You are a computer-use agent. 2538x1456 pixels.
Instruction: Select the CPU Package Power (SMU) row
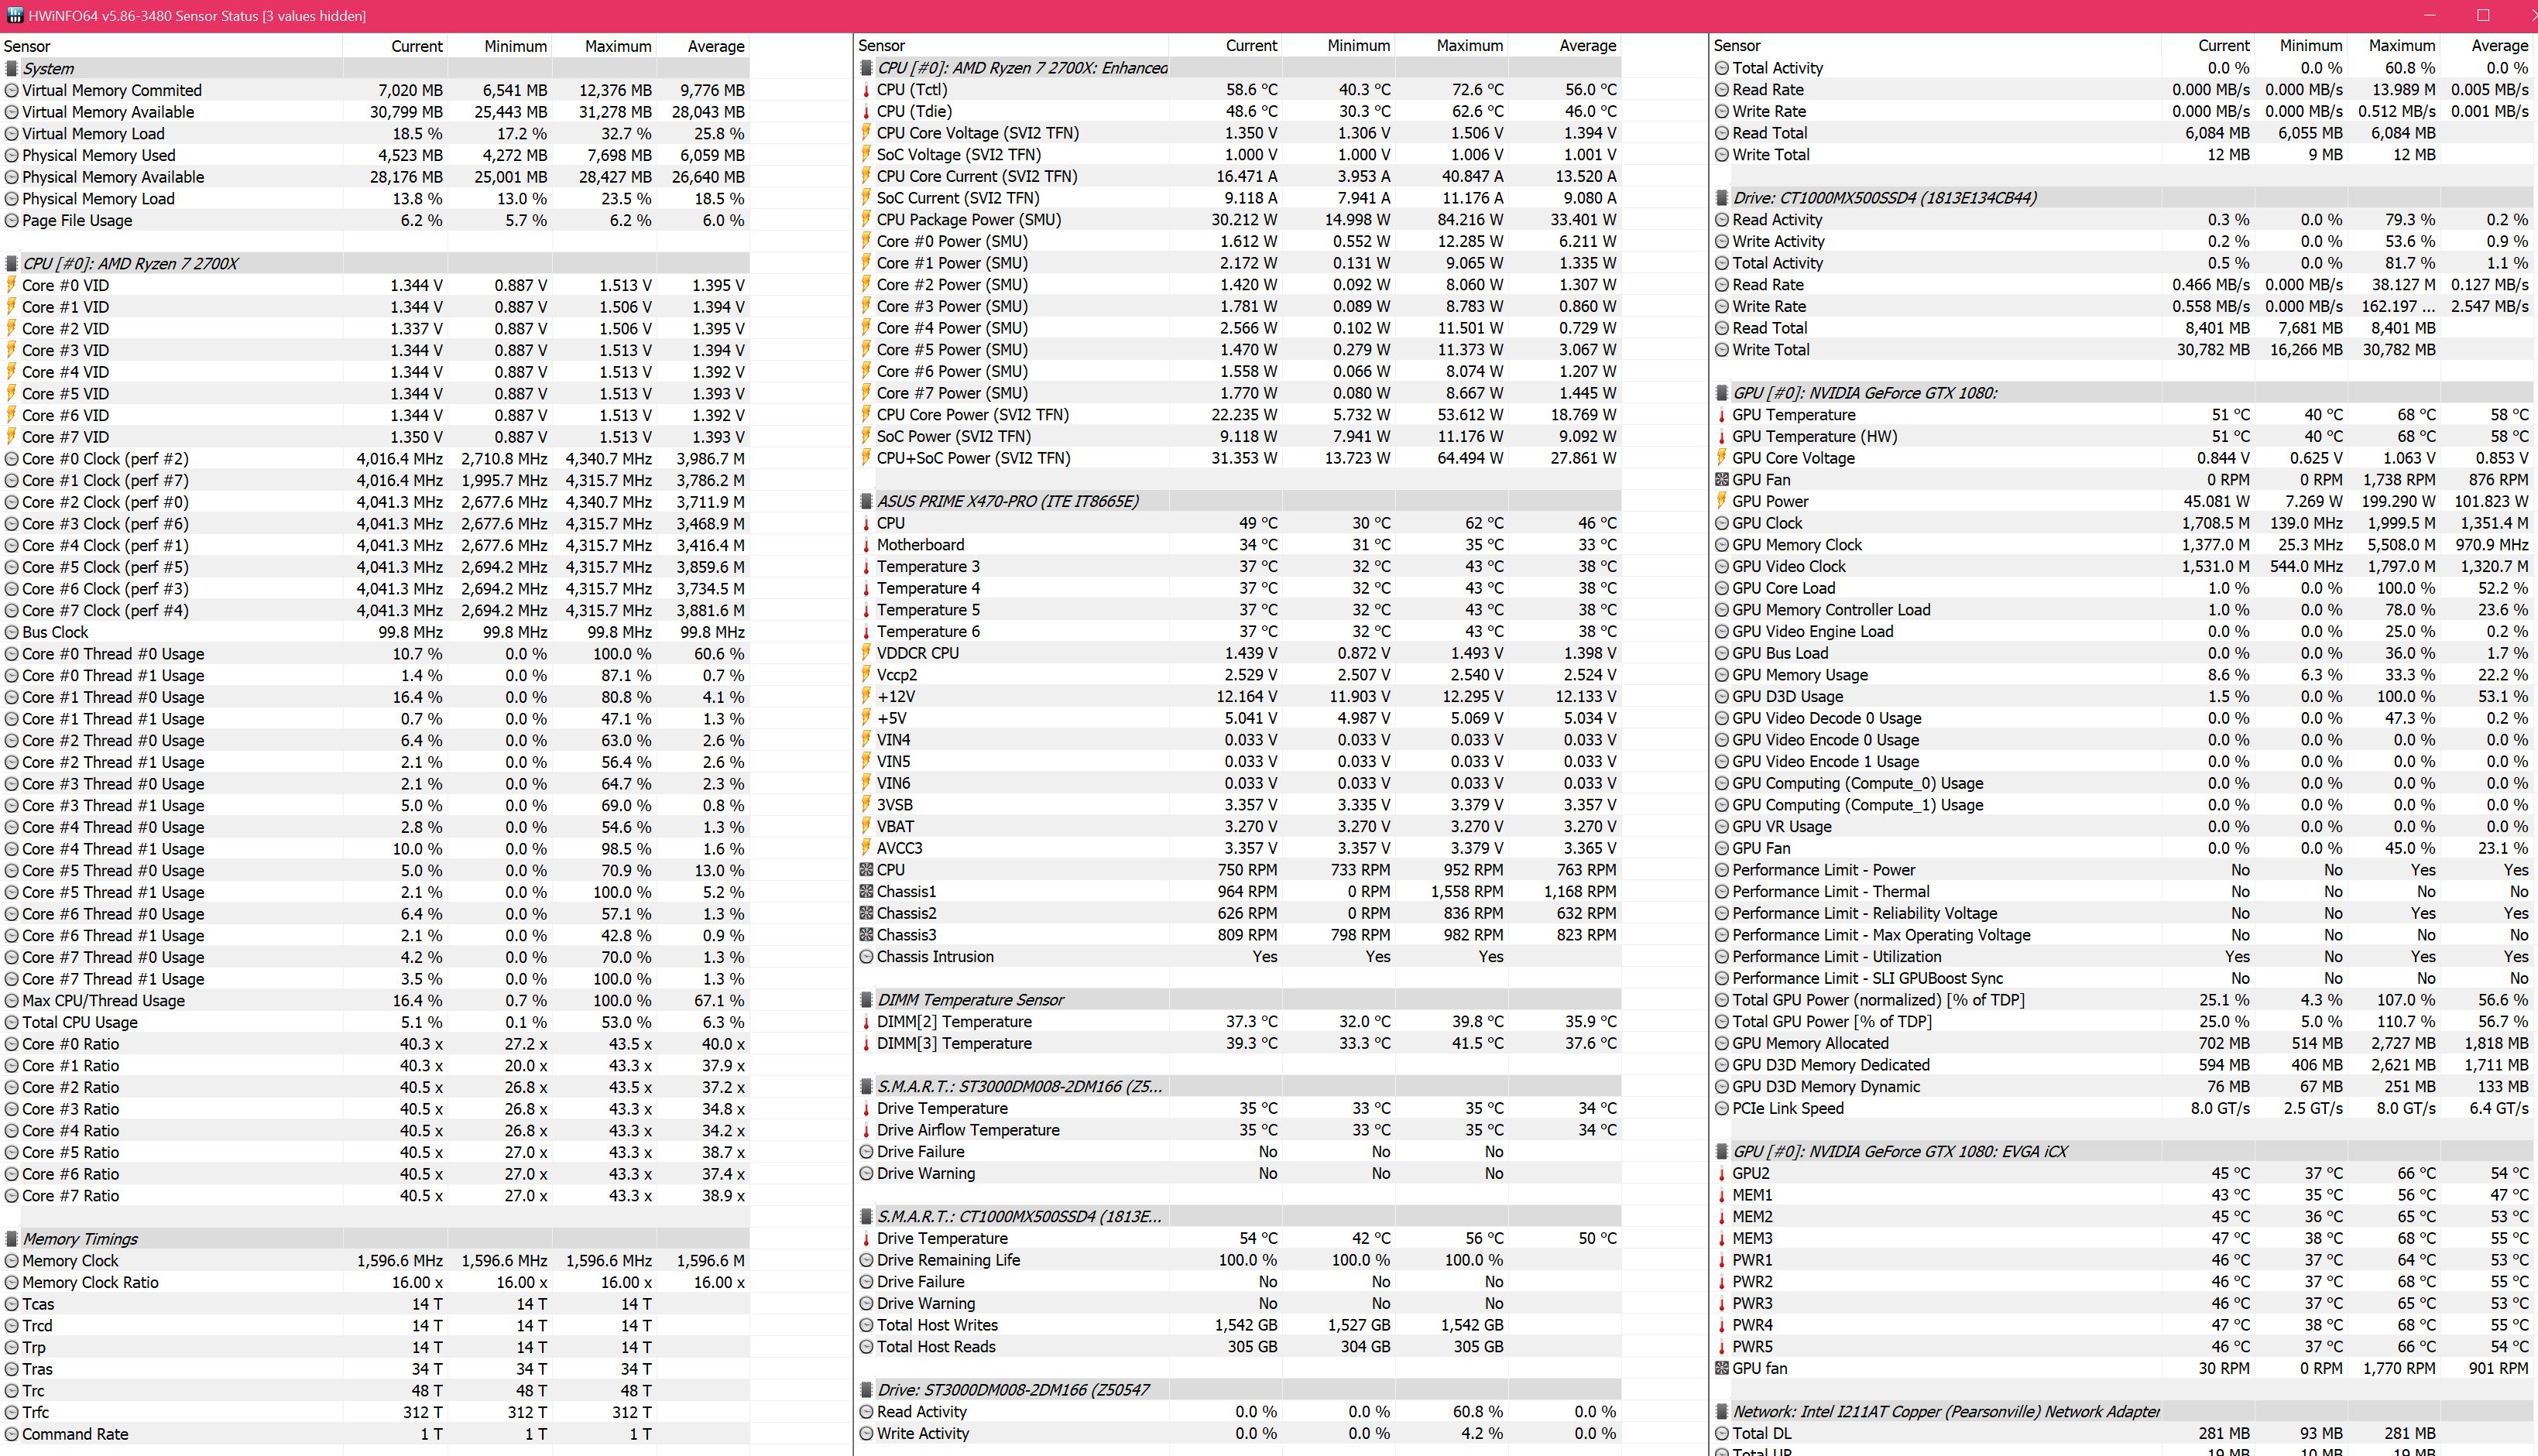click(x=968, y=220)
